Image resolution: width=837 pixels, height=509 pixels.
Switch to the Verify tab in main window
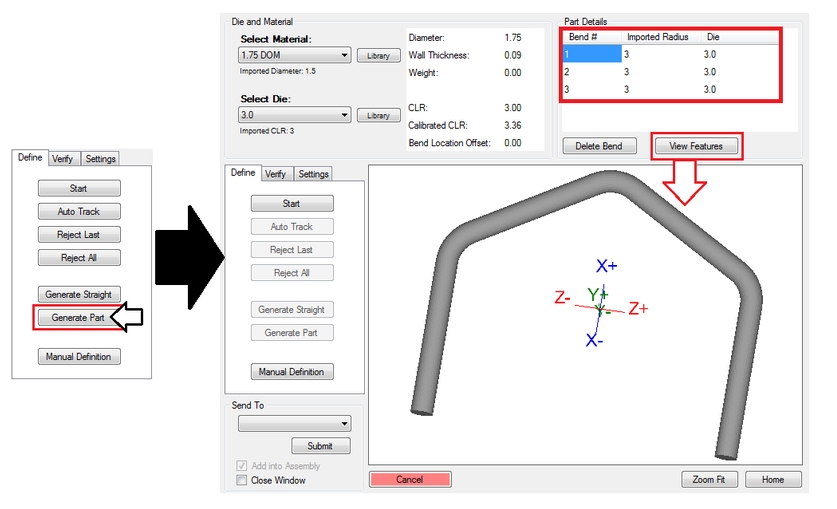pos(275,174)
